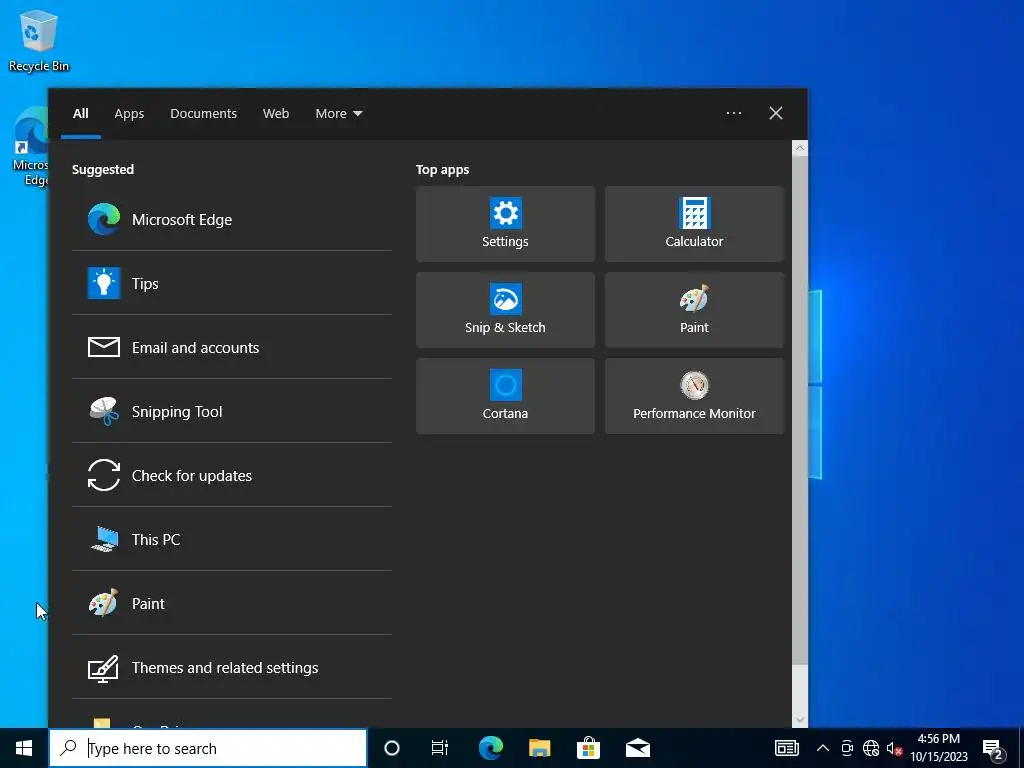Open This PC from suggestions

point(232,539)
